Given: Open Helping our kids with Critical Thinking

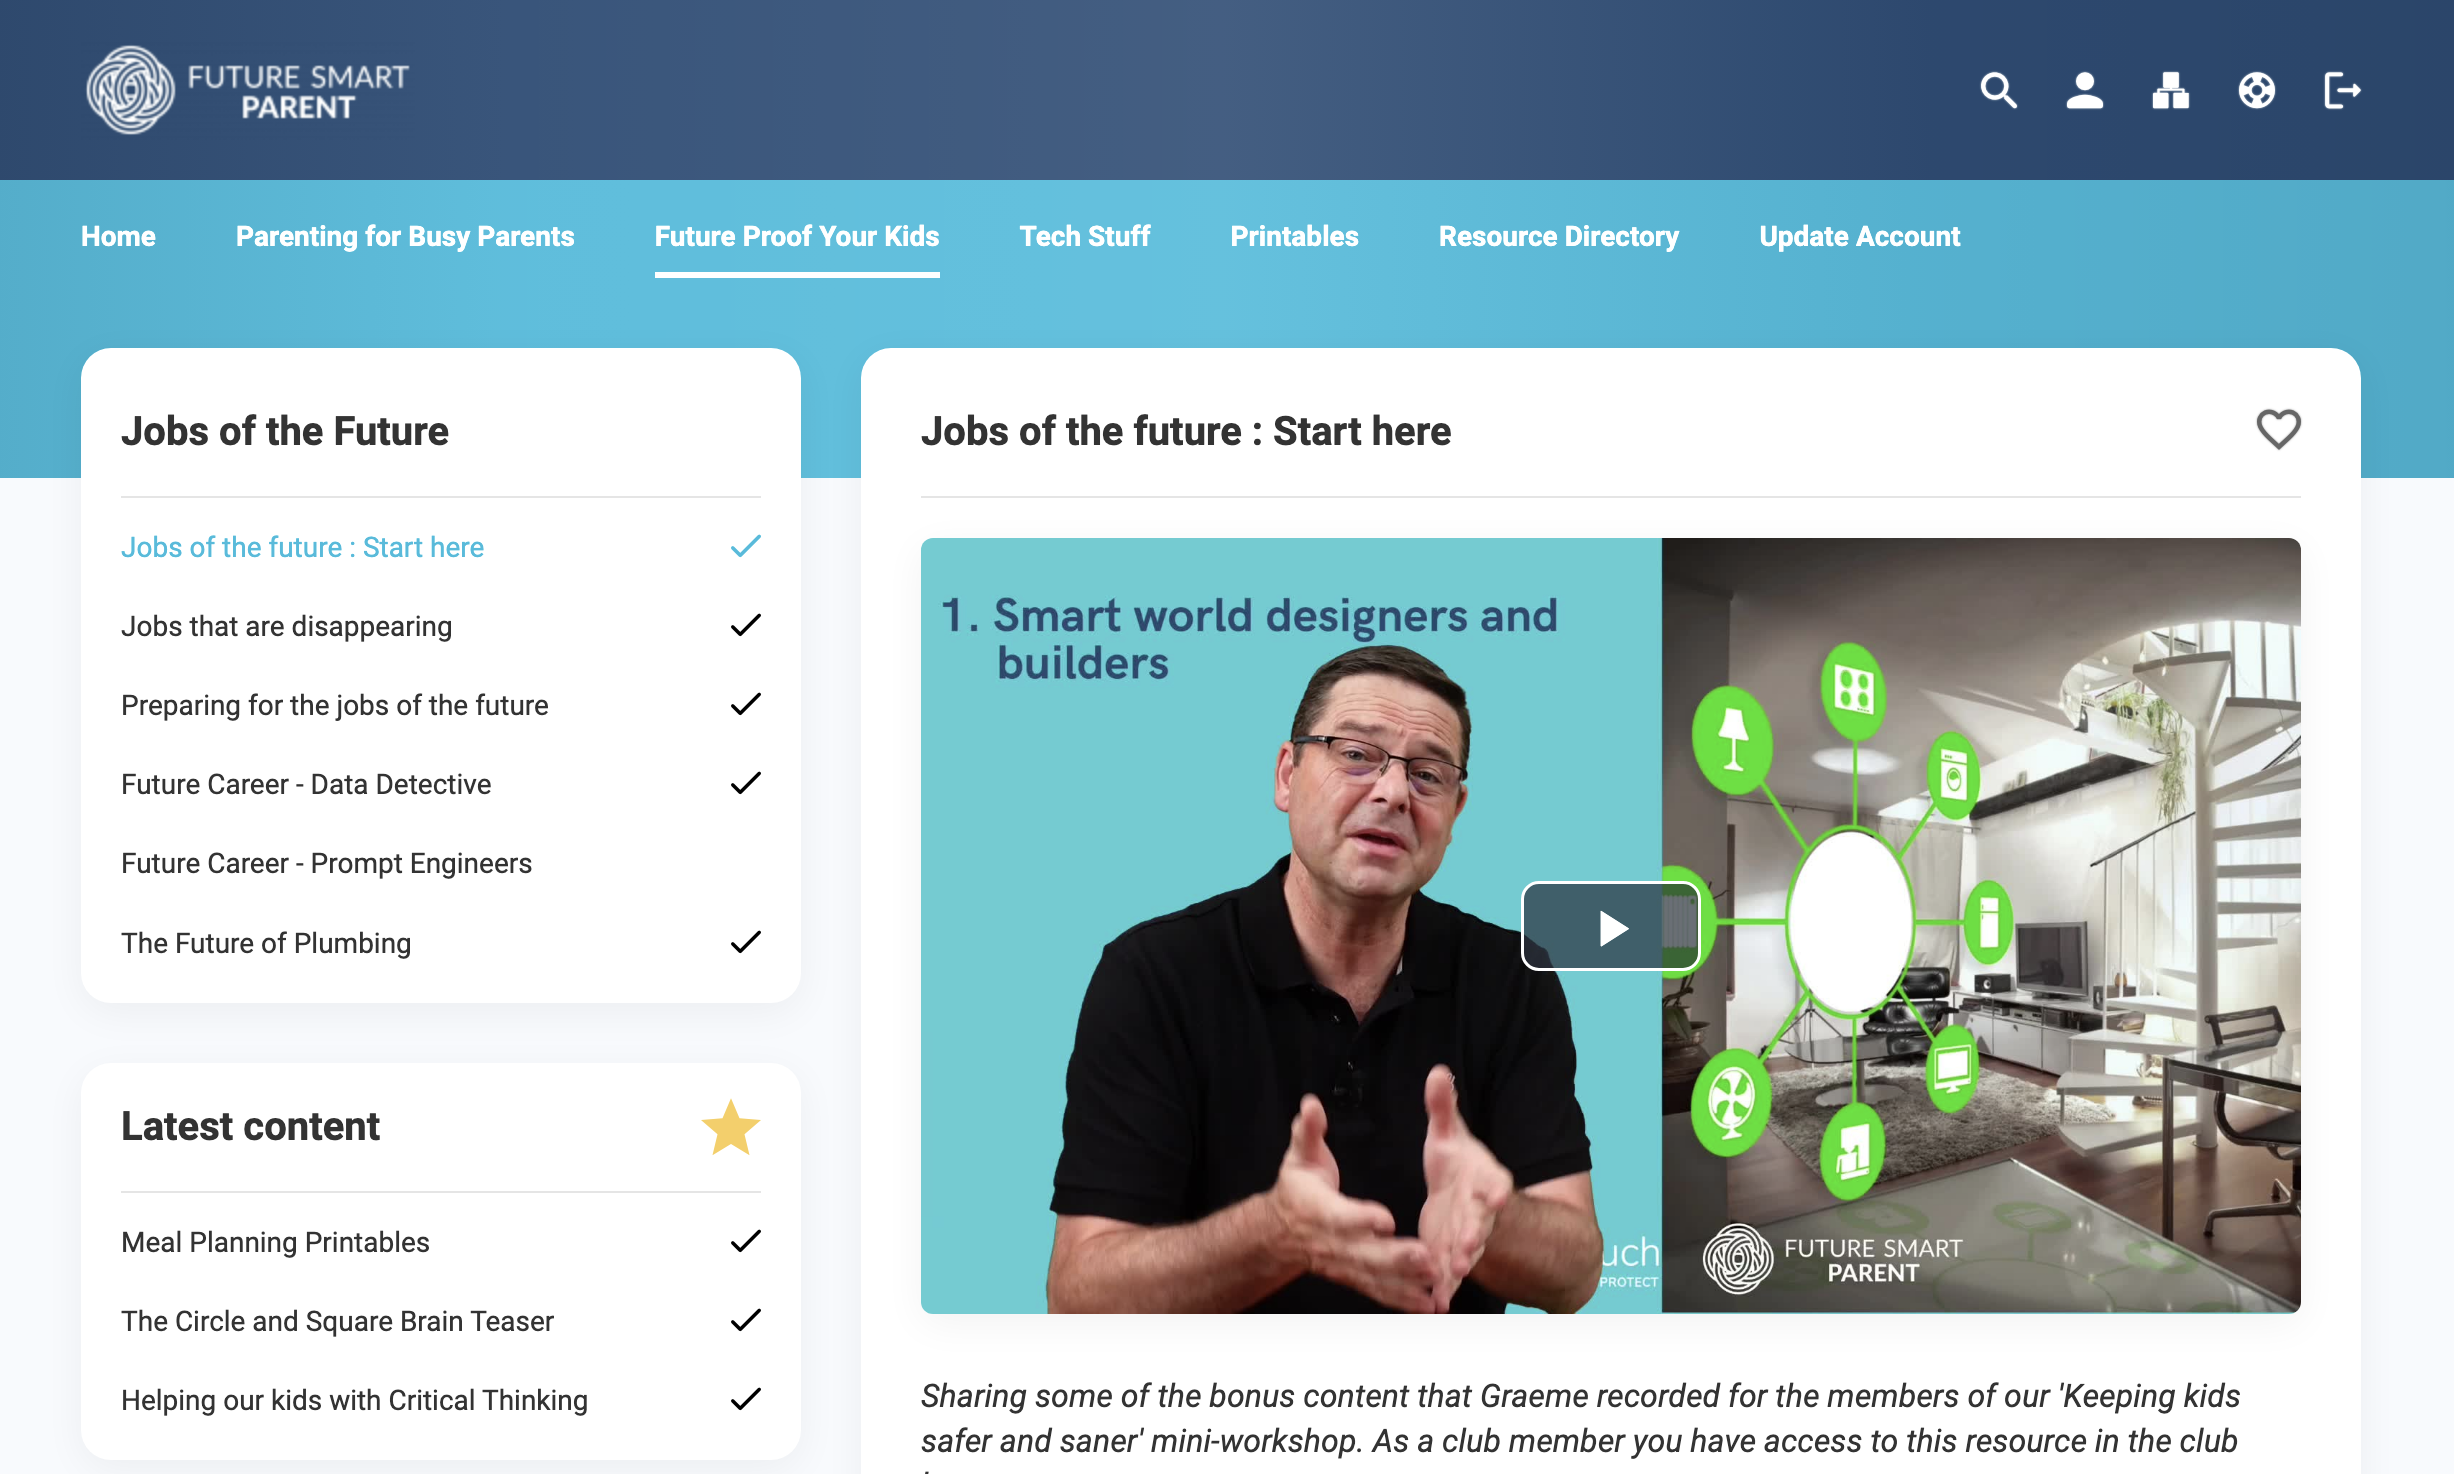Looking at the screenshot, I should tap(354, 1400).
